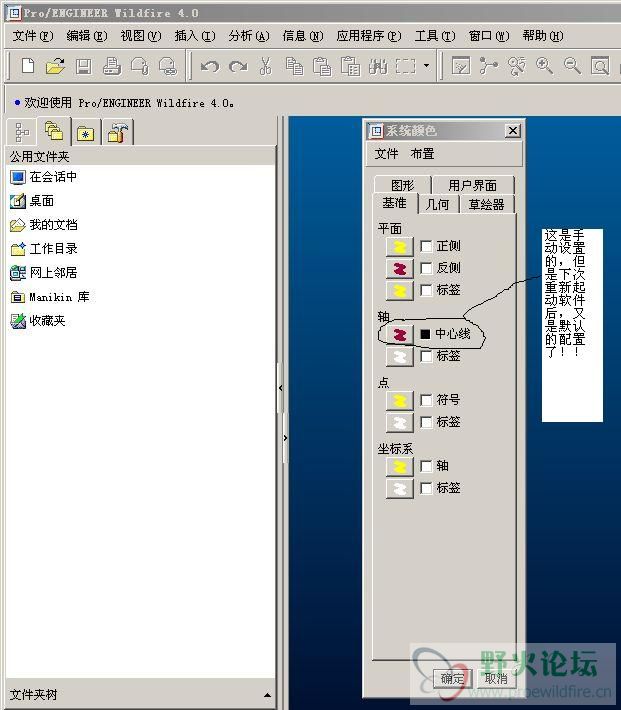Collapse navigator with left arrow on the divider
This screenshot has height=710, width=621.
(281, 388)
